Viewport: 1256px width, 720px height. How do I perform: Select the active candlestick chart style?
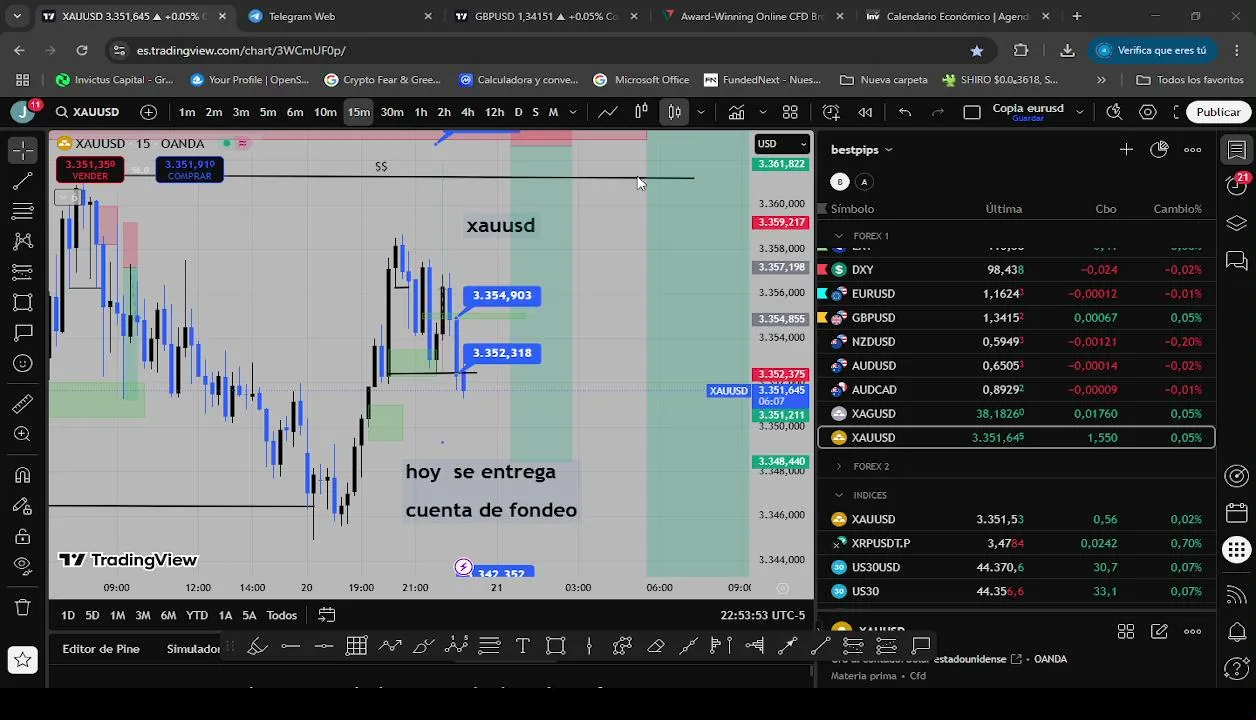pos(675,112)
